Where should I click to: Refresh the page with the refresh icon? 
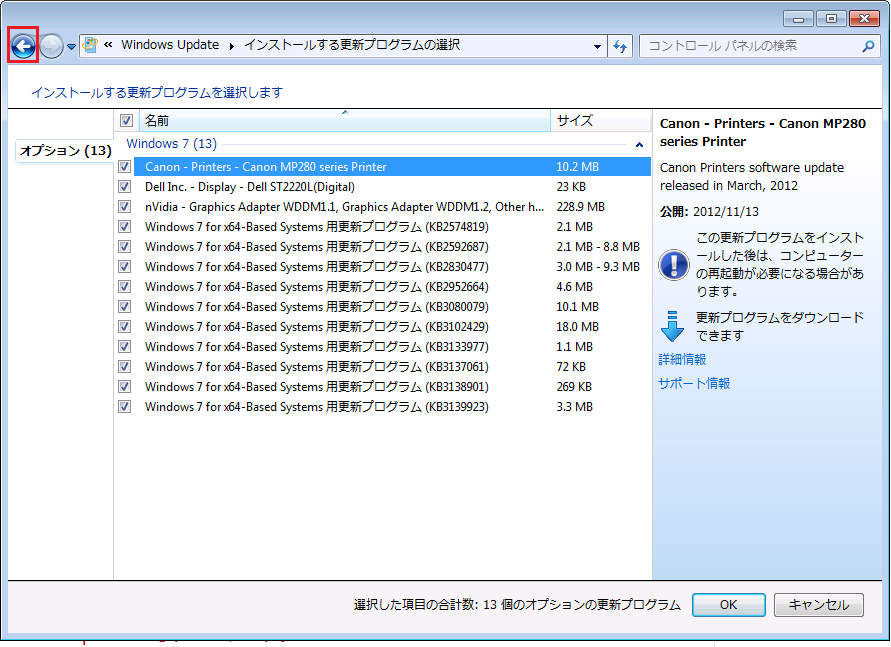point(620,46)
